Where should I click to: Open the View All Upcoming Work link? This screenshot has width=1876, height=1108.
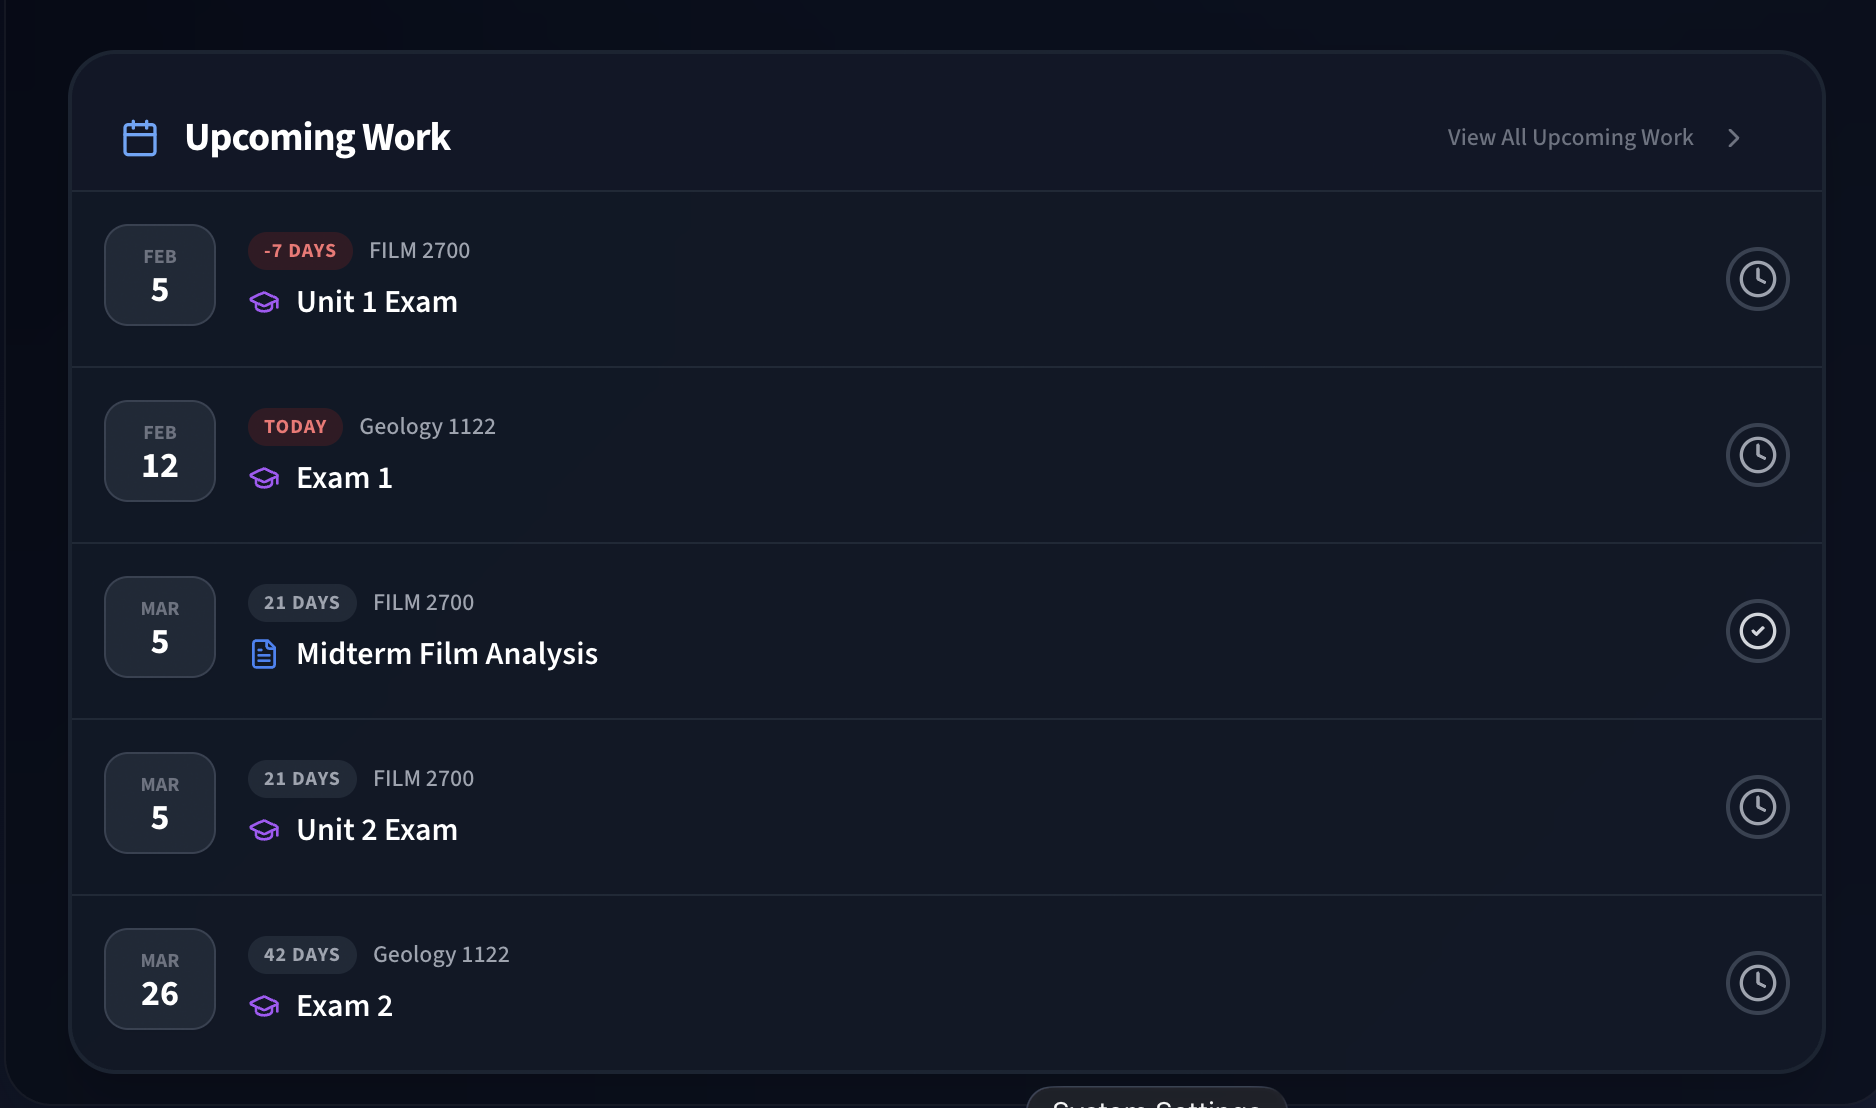(1570, 138)
